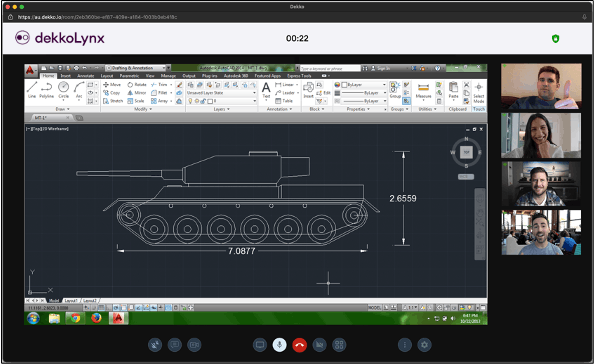The height and width of the screenshot is (364, 594).
Task: End the call with red hang-up button
Action: point(299,345)
